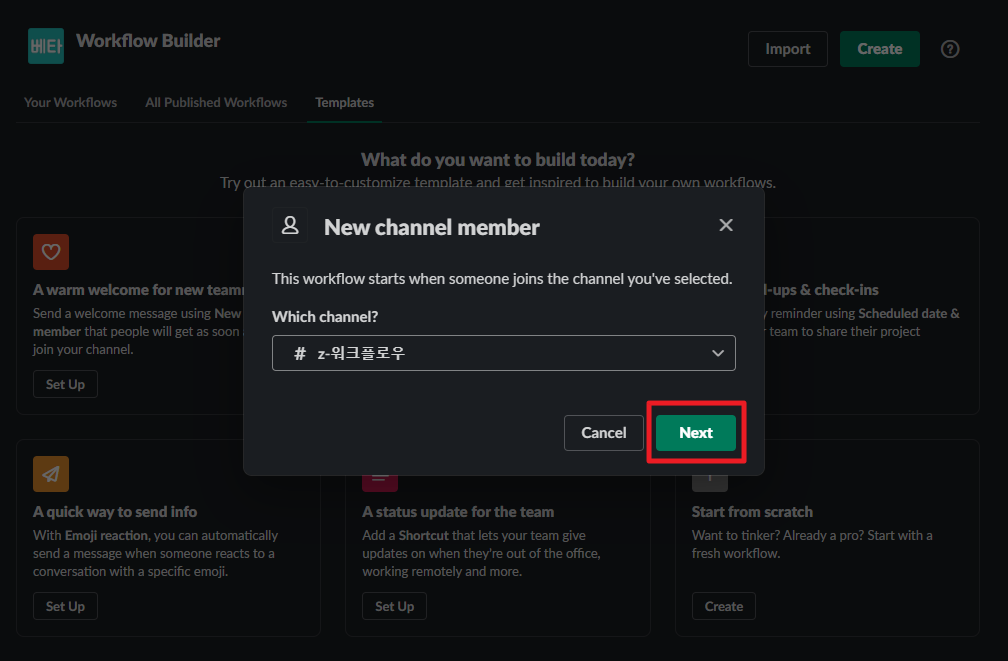Click the 'ups & check-ins' template heading
1008x661 pixels.
tap(822, 290)
